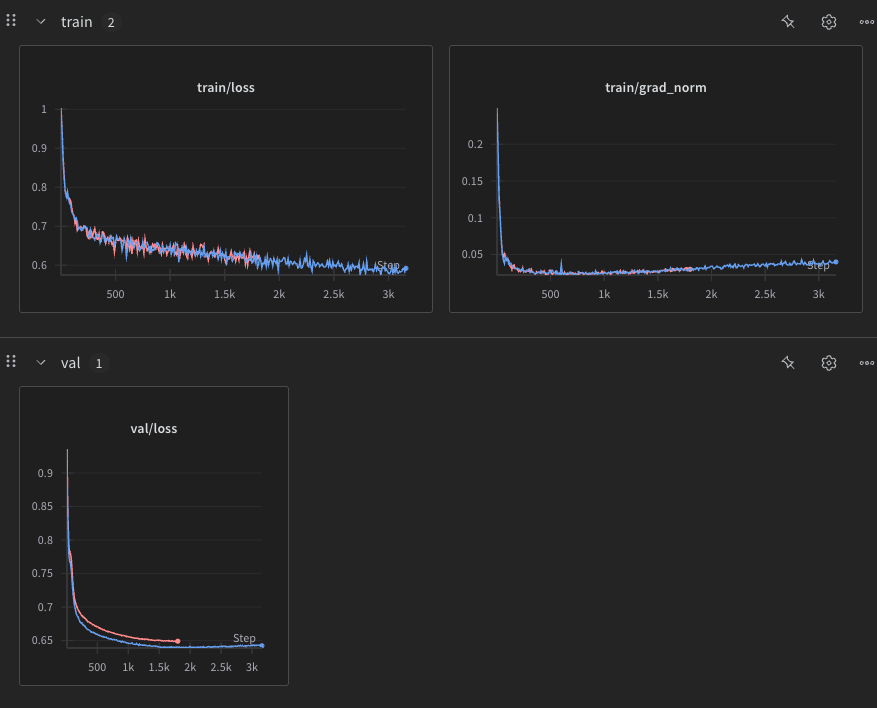Select the train/loss chart title
Viewport: 877px width, 708px height.
click(226, 88)
